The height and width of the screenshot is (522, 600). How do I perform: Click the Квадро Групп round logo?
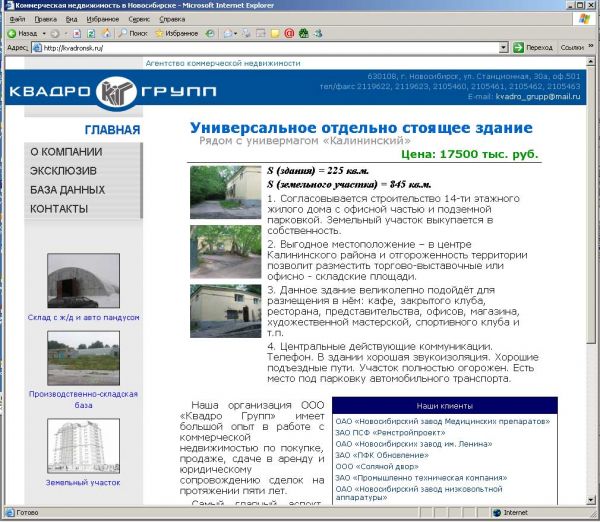116,91
